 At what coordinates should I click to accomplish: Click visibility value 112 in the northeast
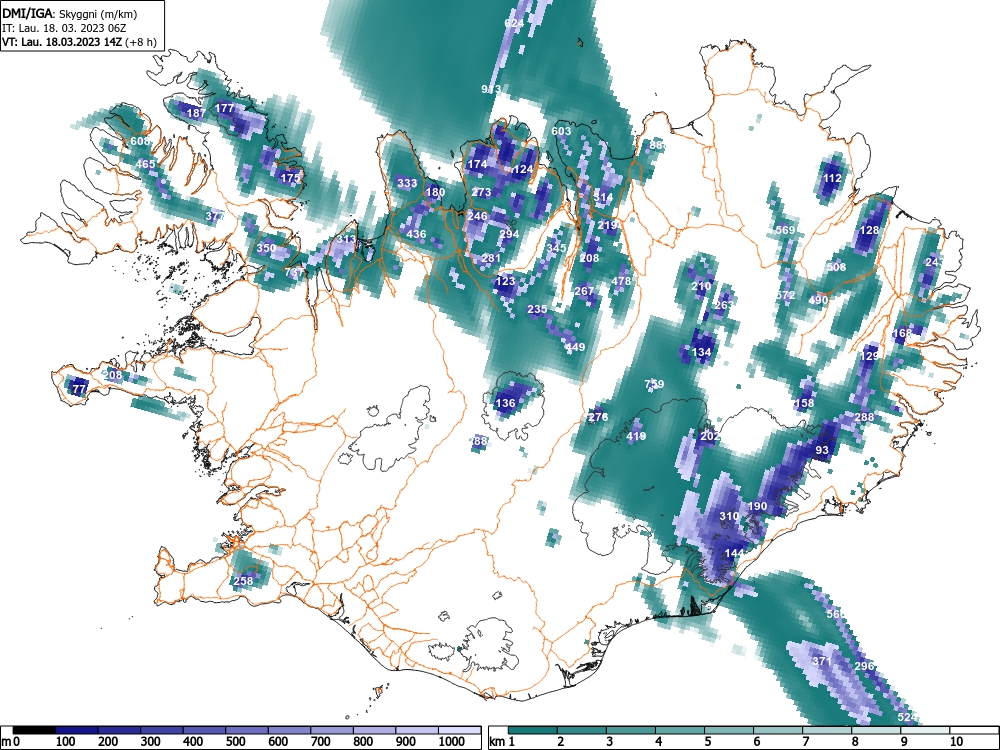[x=832, y=178]
